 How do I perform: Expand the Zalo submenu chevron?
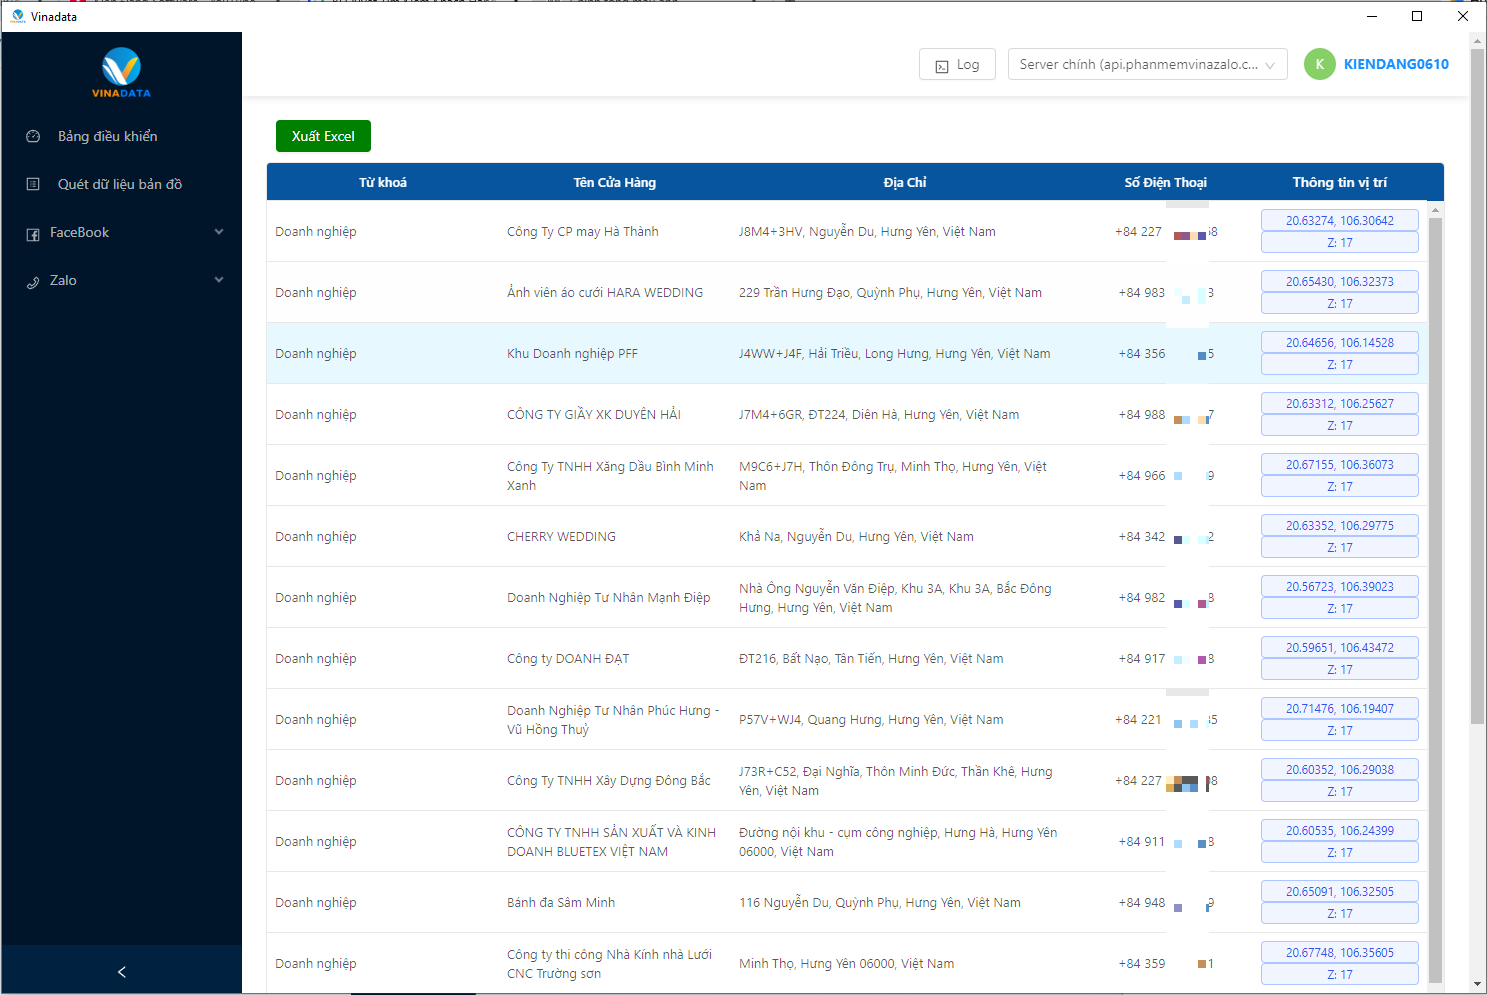pyautogui.click(x=219, y=280)
